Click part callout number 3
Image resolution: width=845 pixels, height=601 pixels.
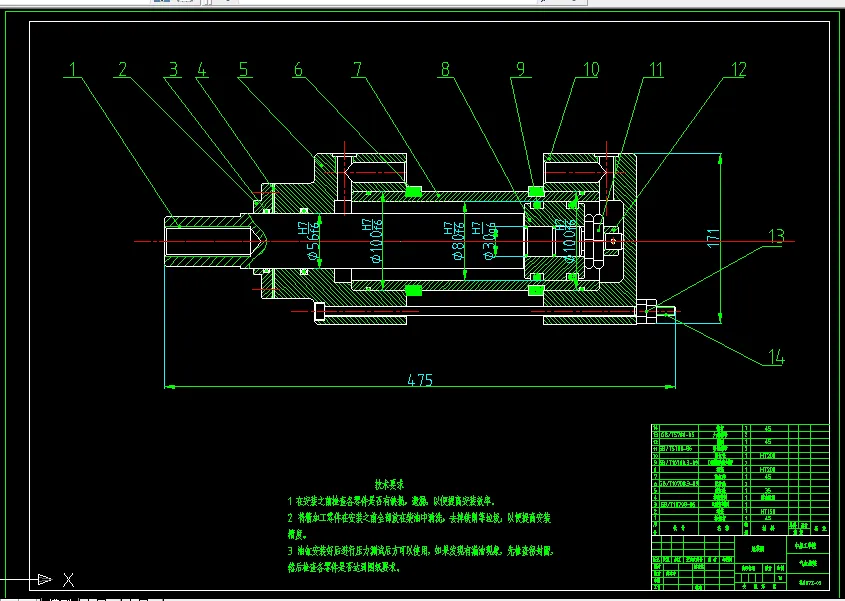pyautogui.click(x=173, y=70)
